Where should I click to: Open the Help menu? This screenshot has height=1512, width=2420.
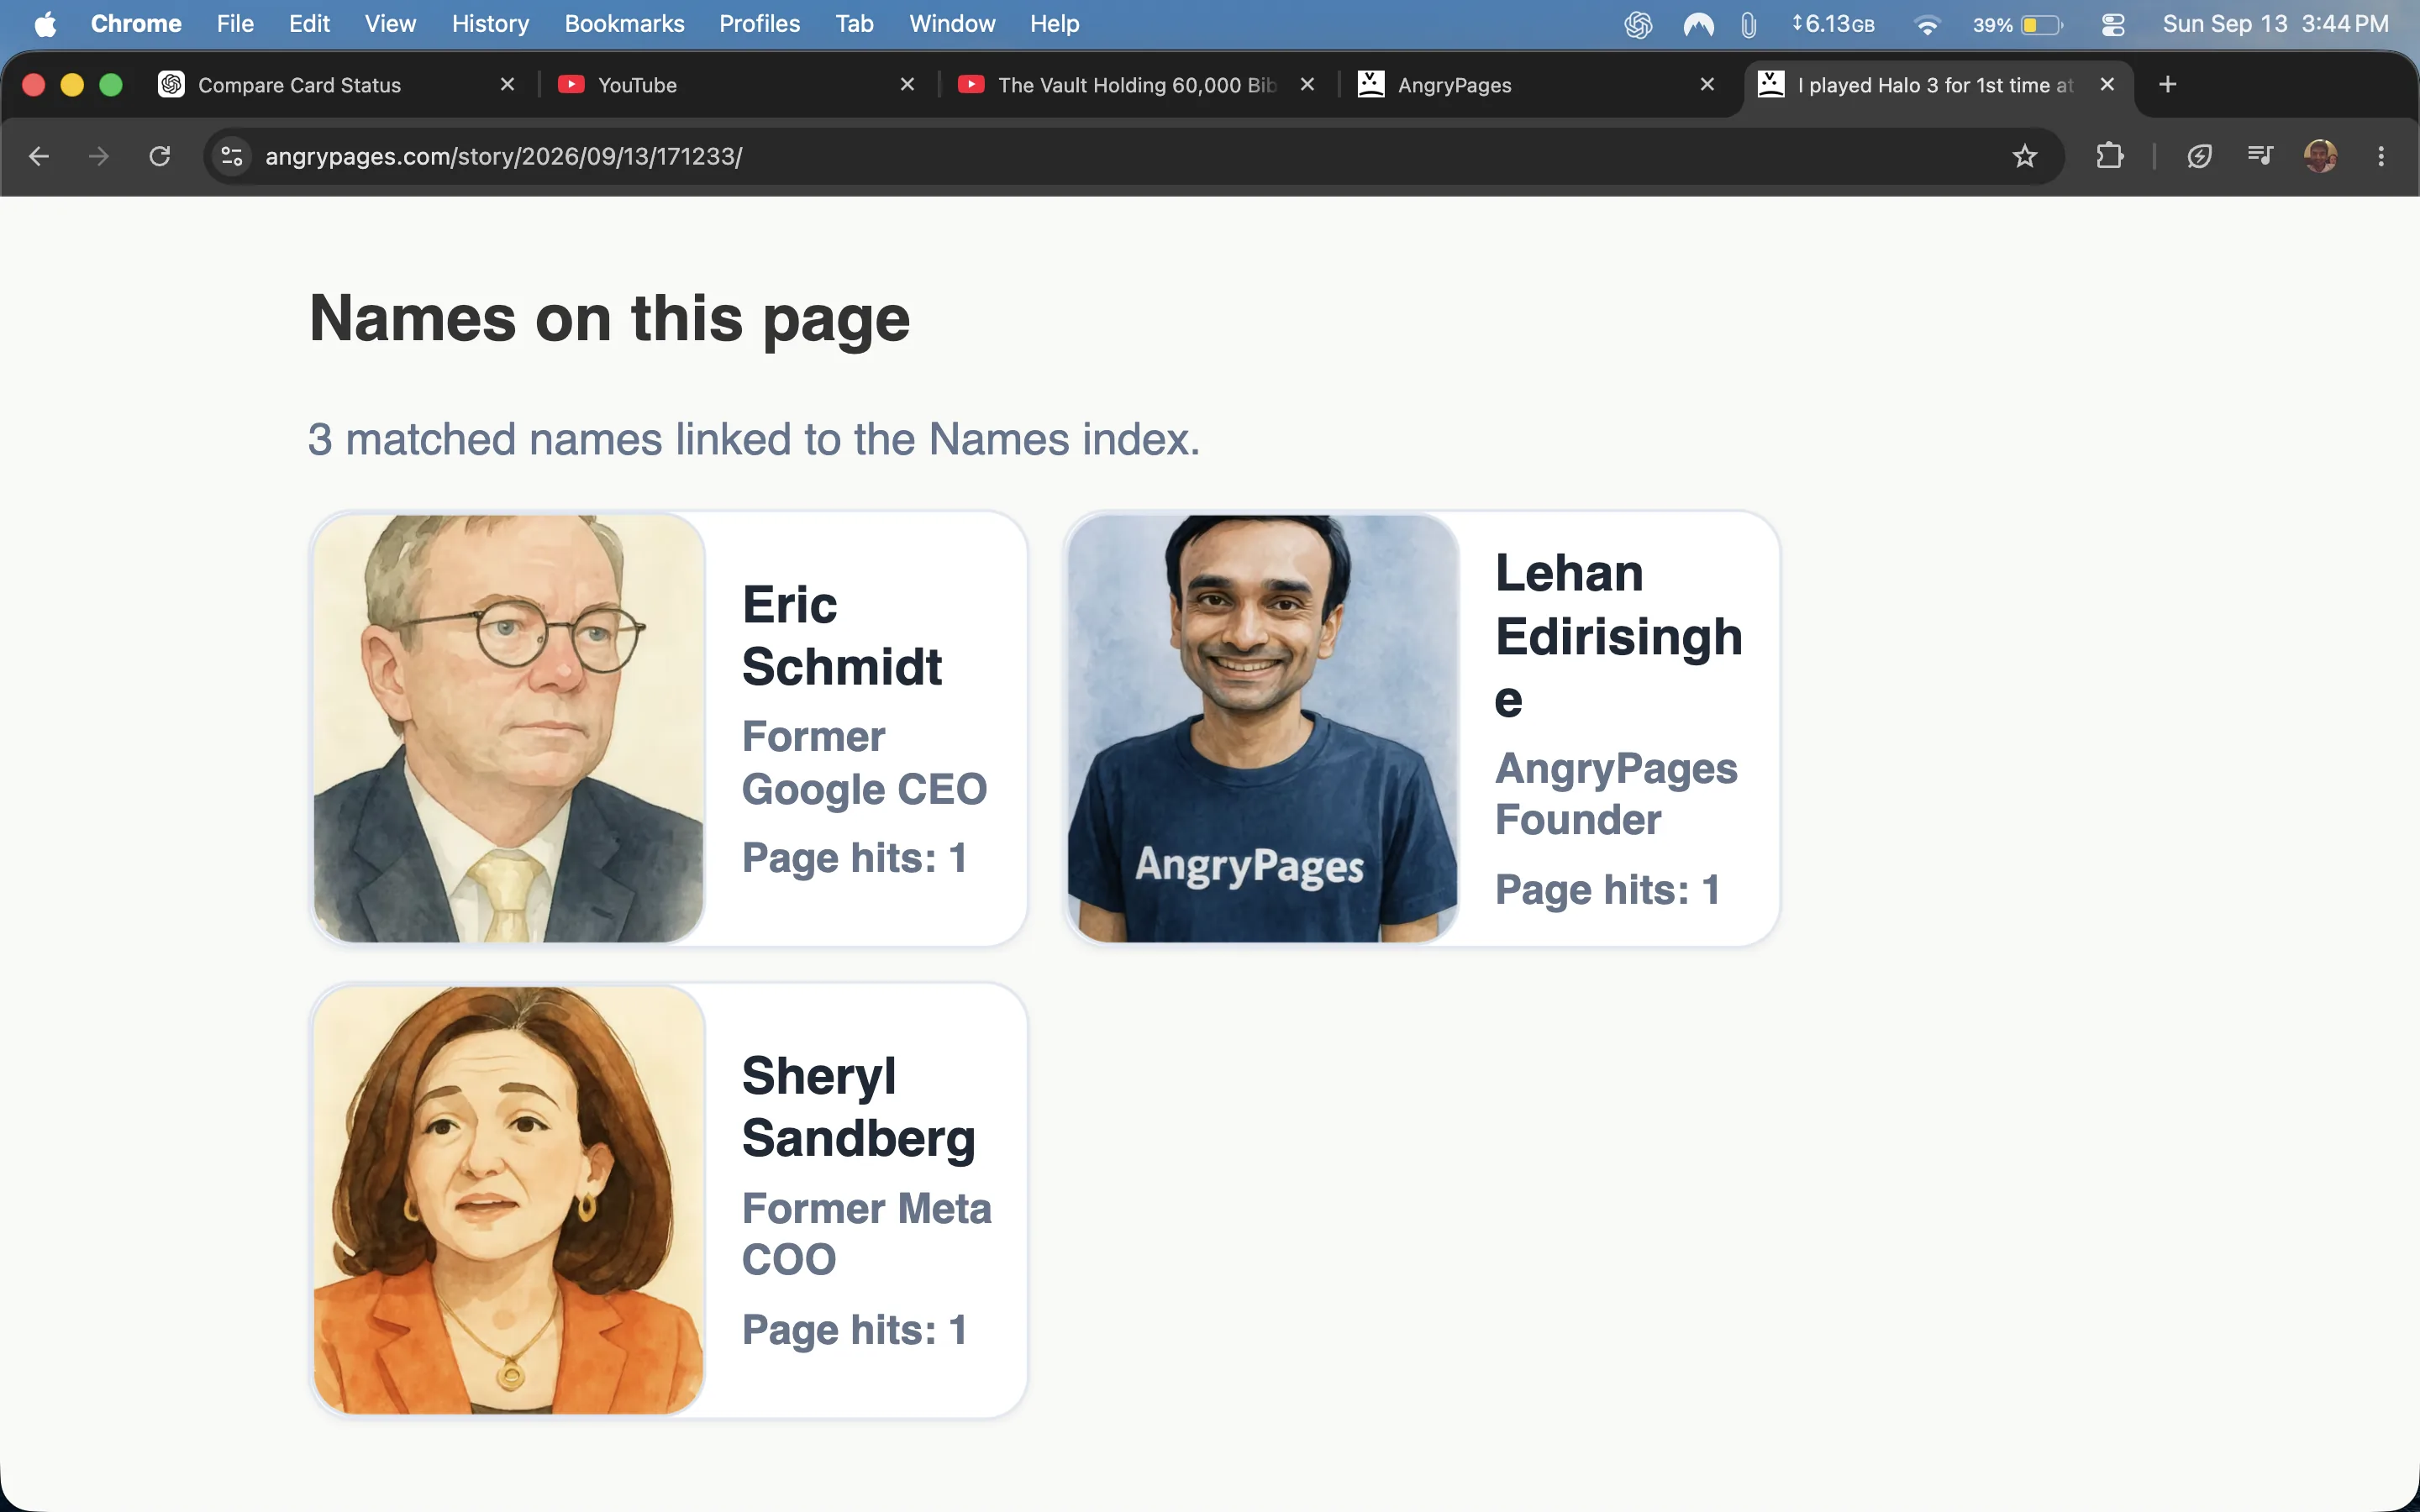point(1055,24)
